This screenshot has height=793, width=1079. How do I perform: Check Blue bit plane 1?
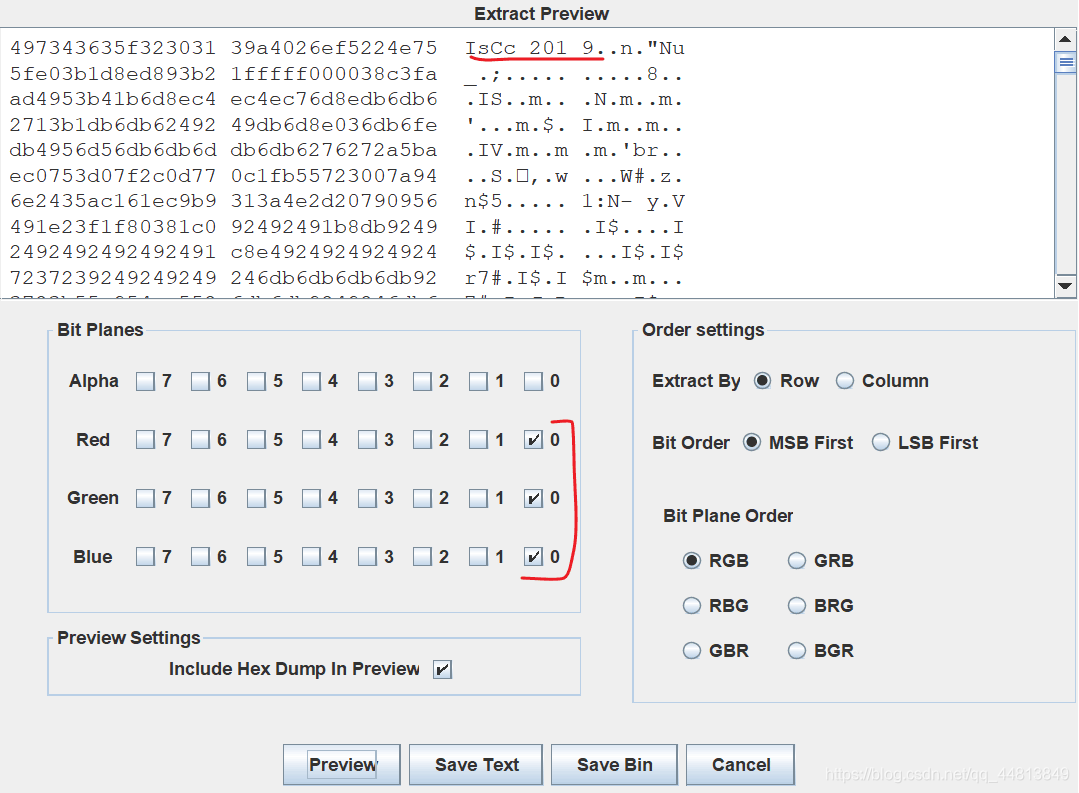[478, 557]
